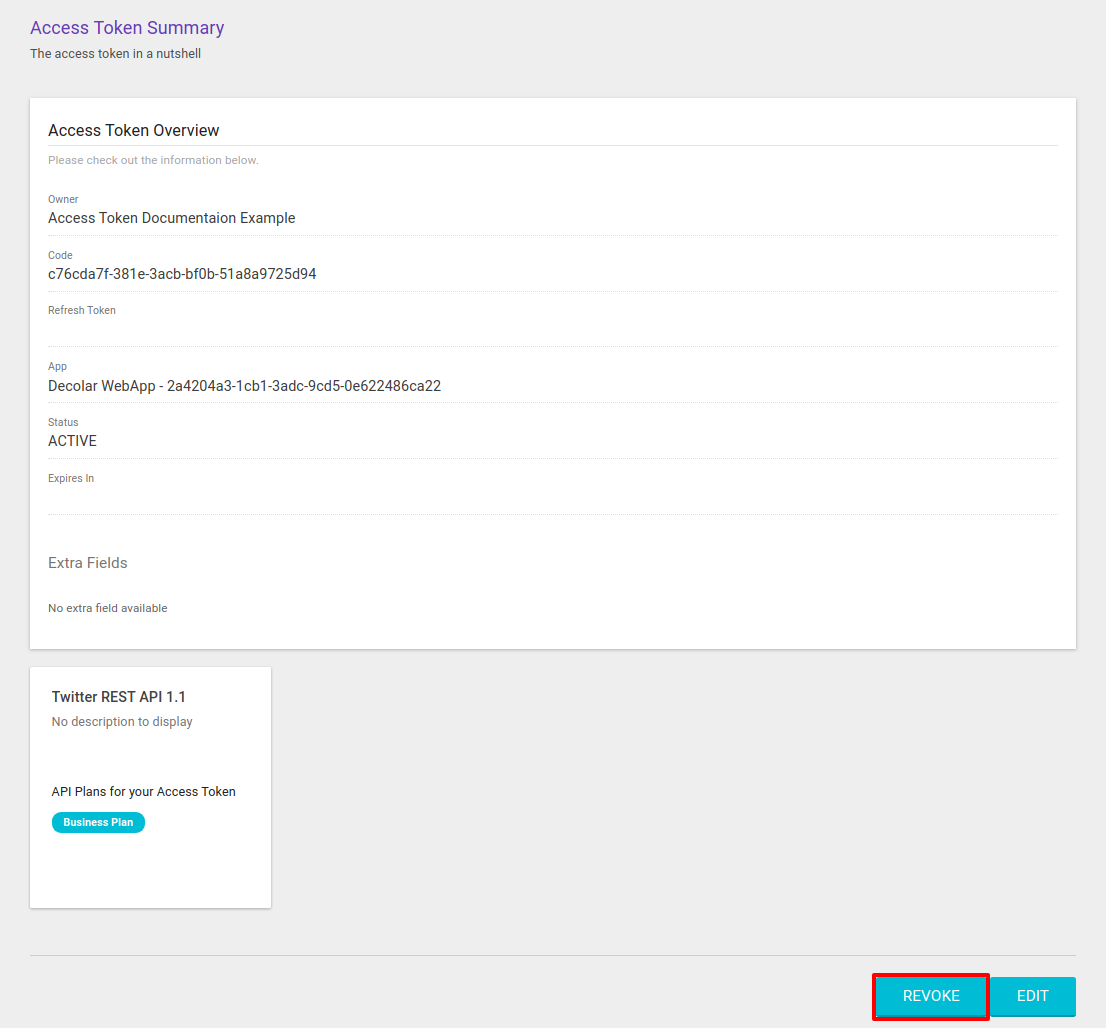This screenshot has height=1028, width=1106.
Task: Click the App field label
Action: 57,366
